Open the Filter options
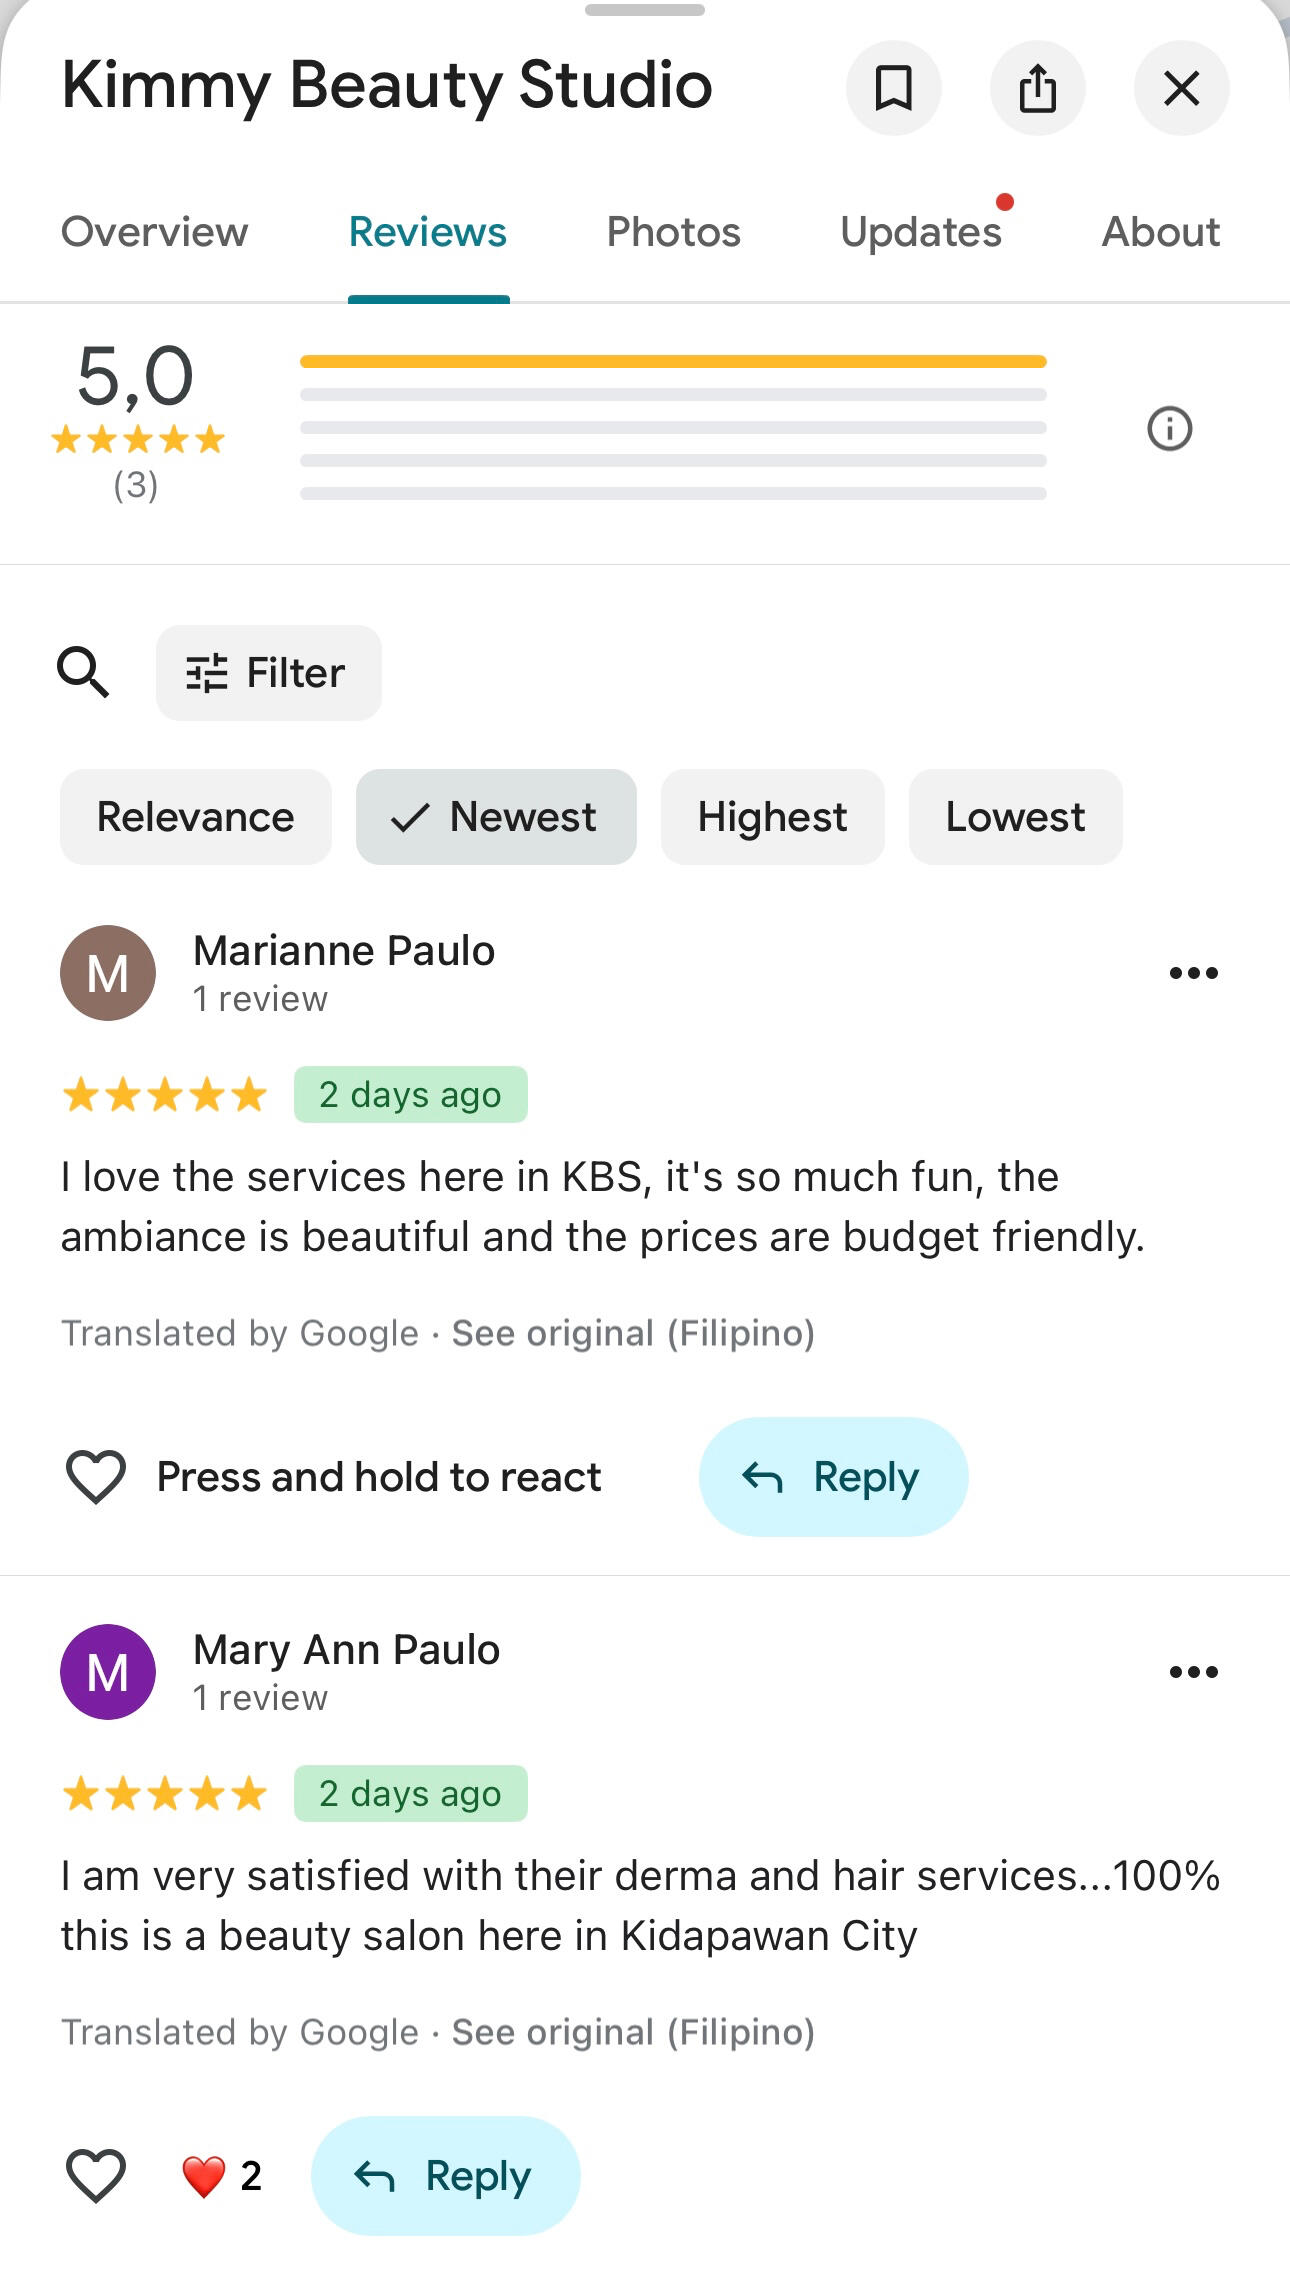 pyautogui.click(x=268, y=673)
